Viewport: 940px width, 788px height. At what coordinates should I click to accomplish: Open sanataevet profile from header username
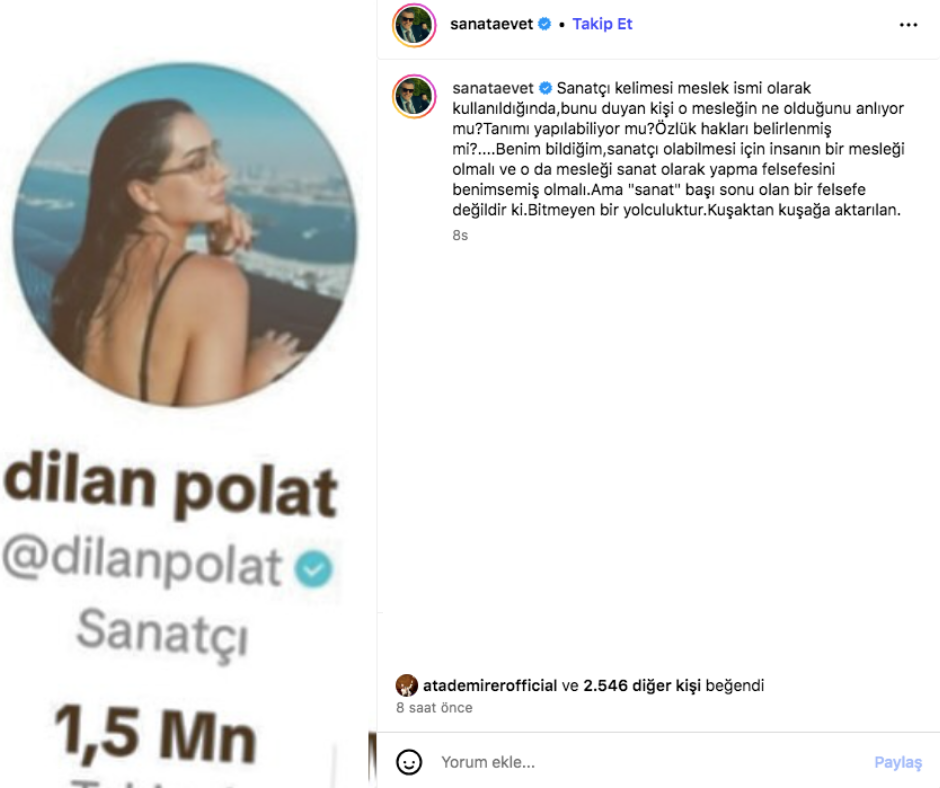click(491, 24)
